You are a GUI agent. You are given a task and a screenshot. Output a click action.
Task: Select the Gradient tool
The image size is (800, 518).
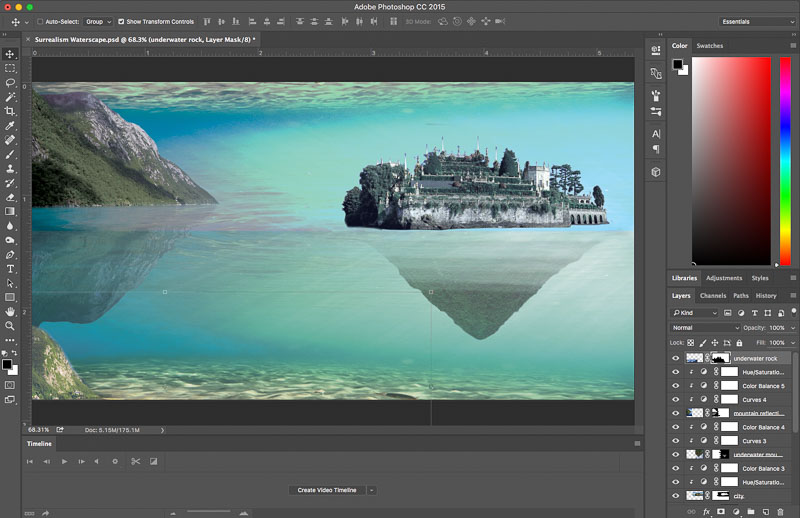10,211
